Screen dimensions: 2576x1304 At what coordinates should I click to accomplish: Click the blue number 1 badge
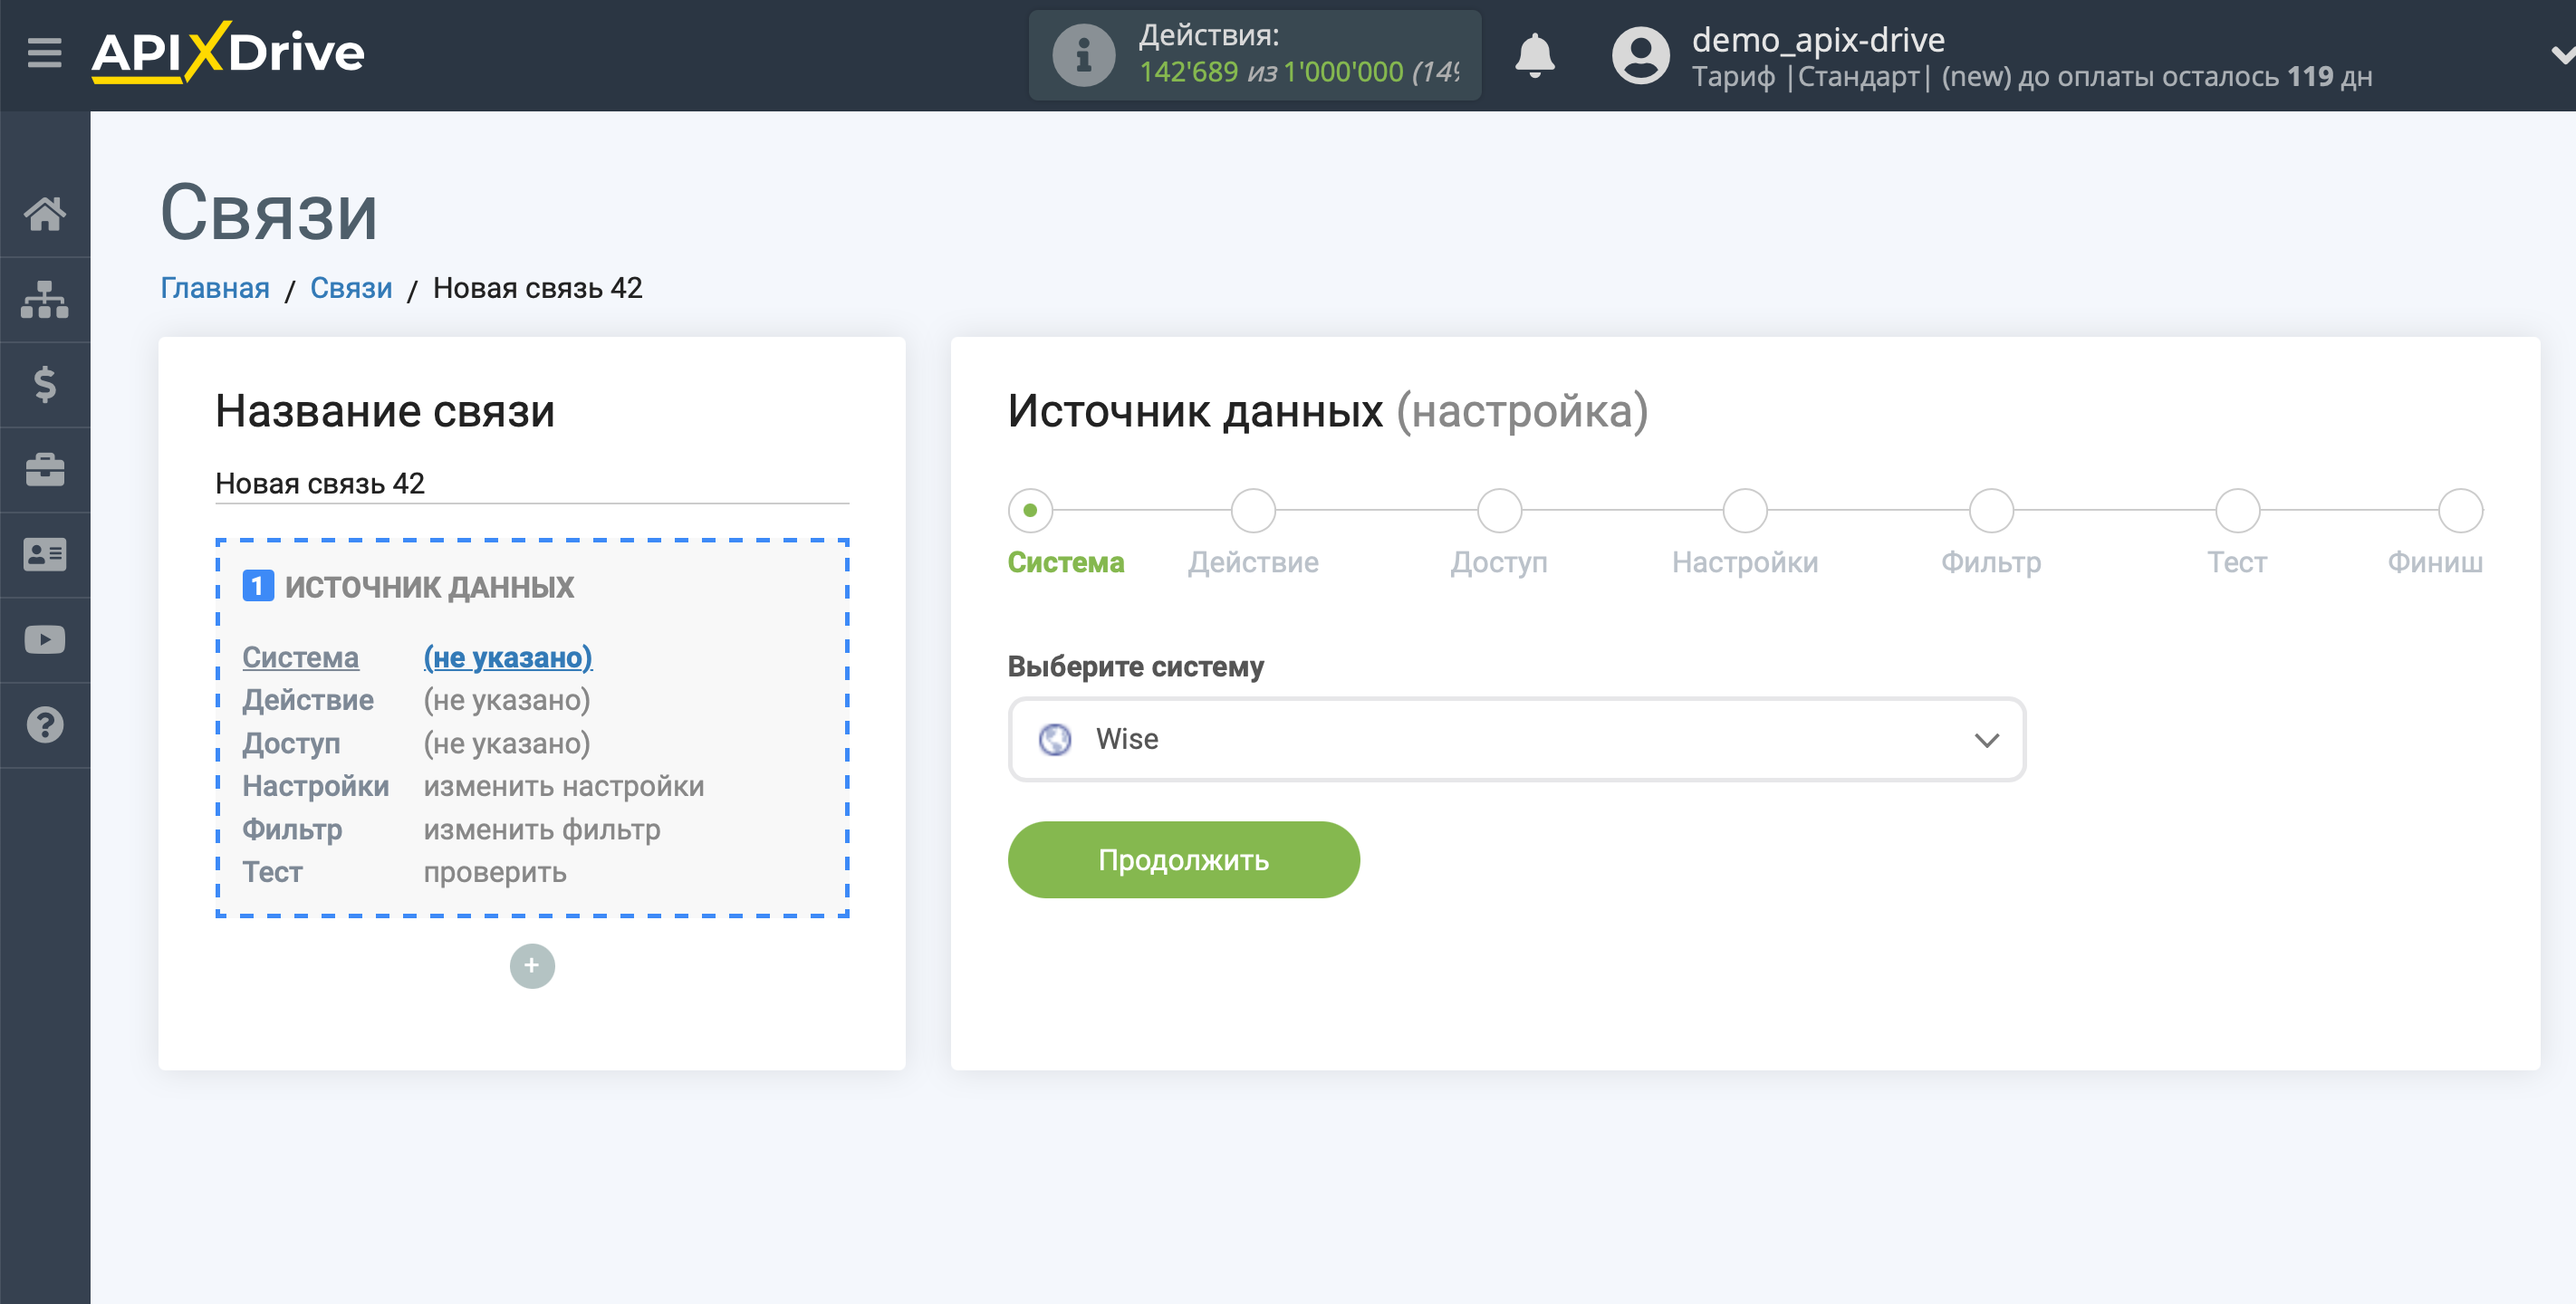coord(258,586)
